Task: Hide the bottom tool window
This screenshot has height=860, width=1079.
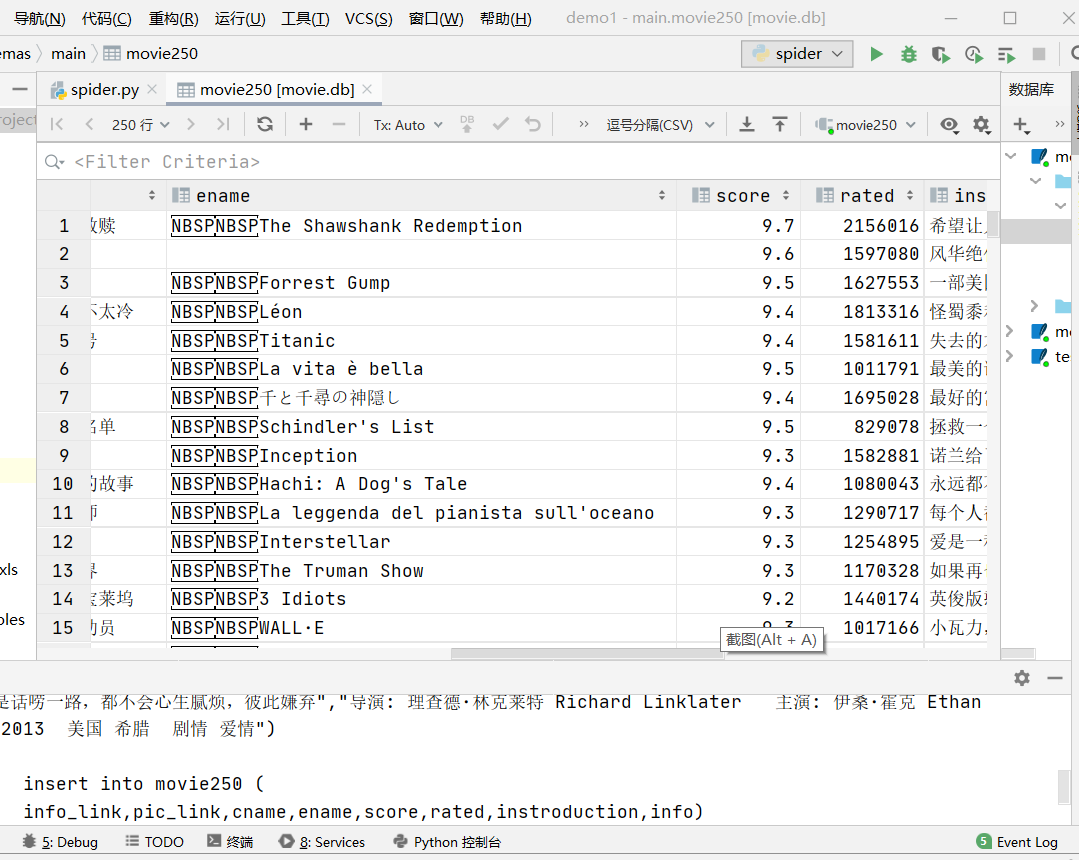Action: pos(1055,678)
